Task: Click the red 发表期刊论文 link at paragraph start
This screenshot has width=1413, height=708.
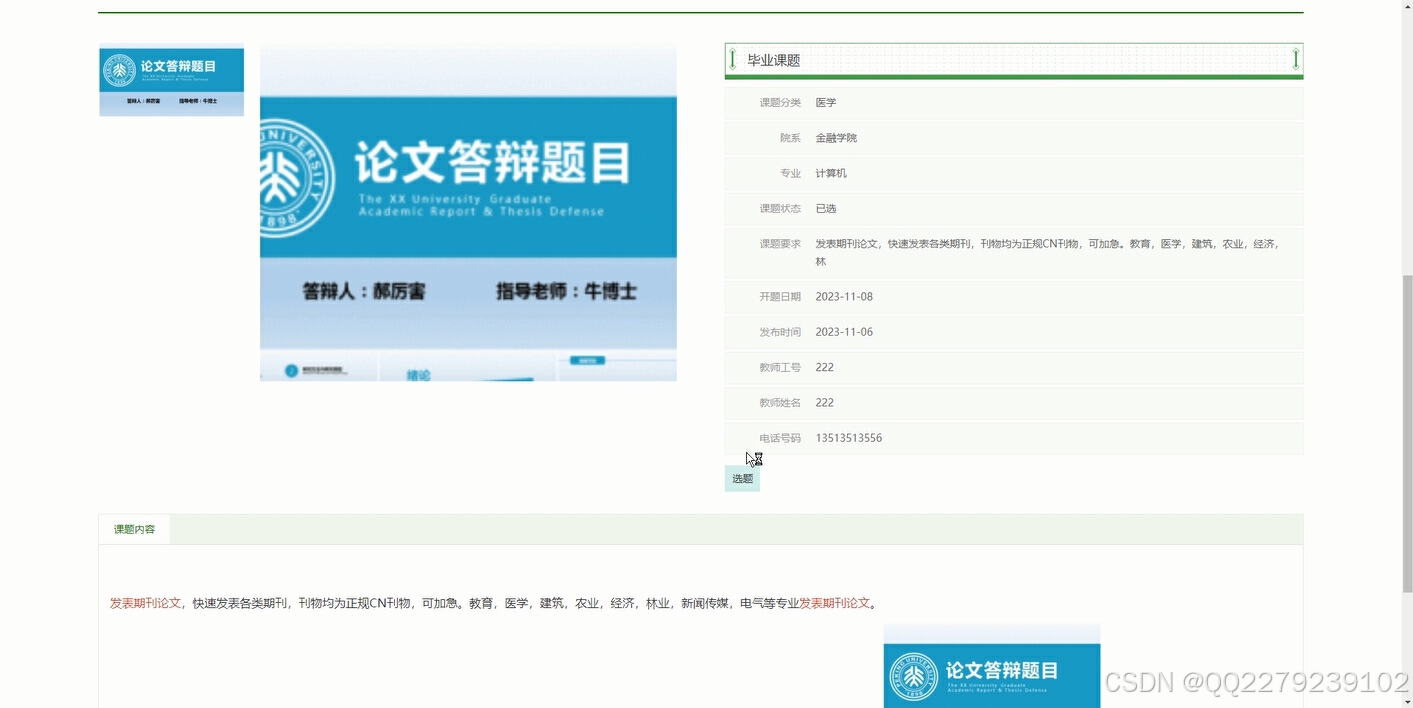Action: (144, 603)
